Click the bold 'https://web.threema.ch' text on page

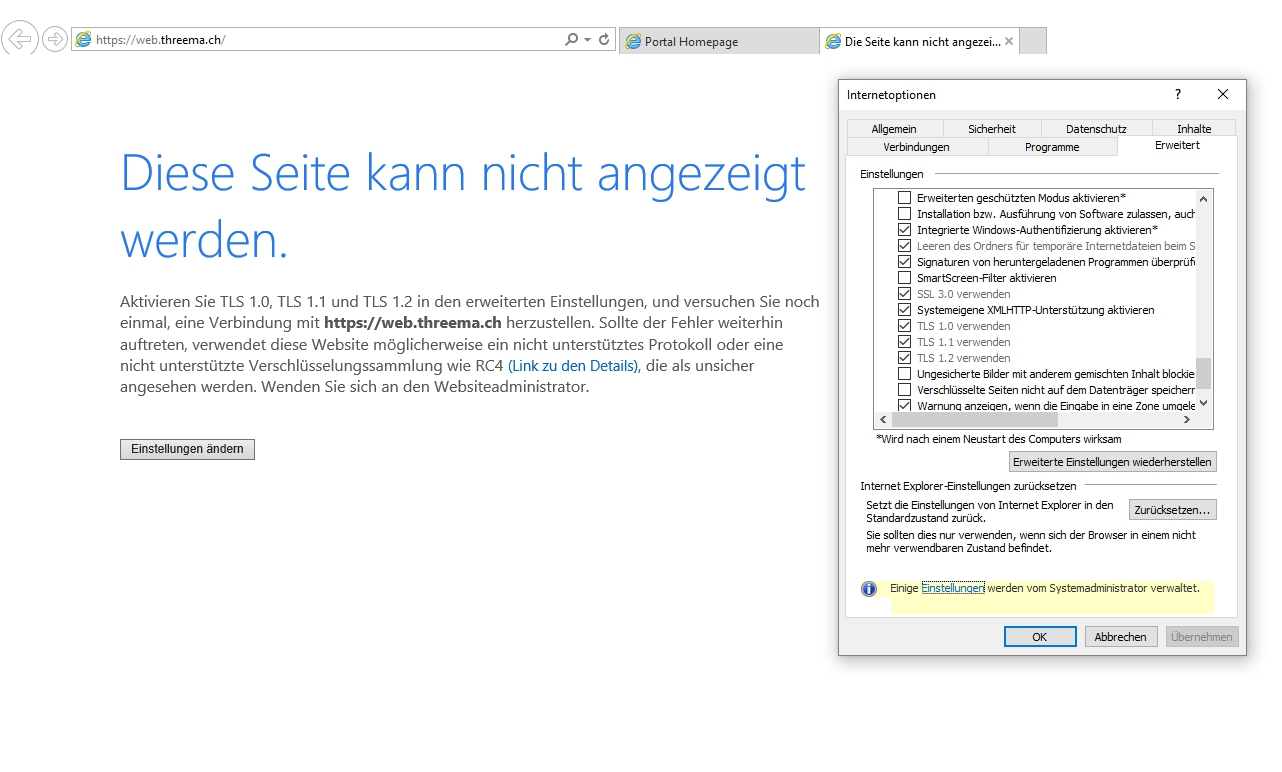pos(413,323)
